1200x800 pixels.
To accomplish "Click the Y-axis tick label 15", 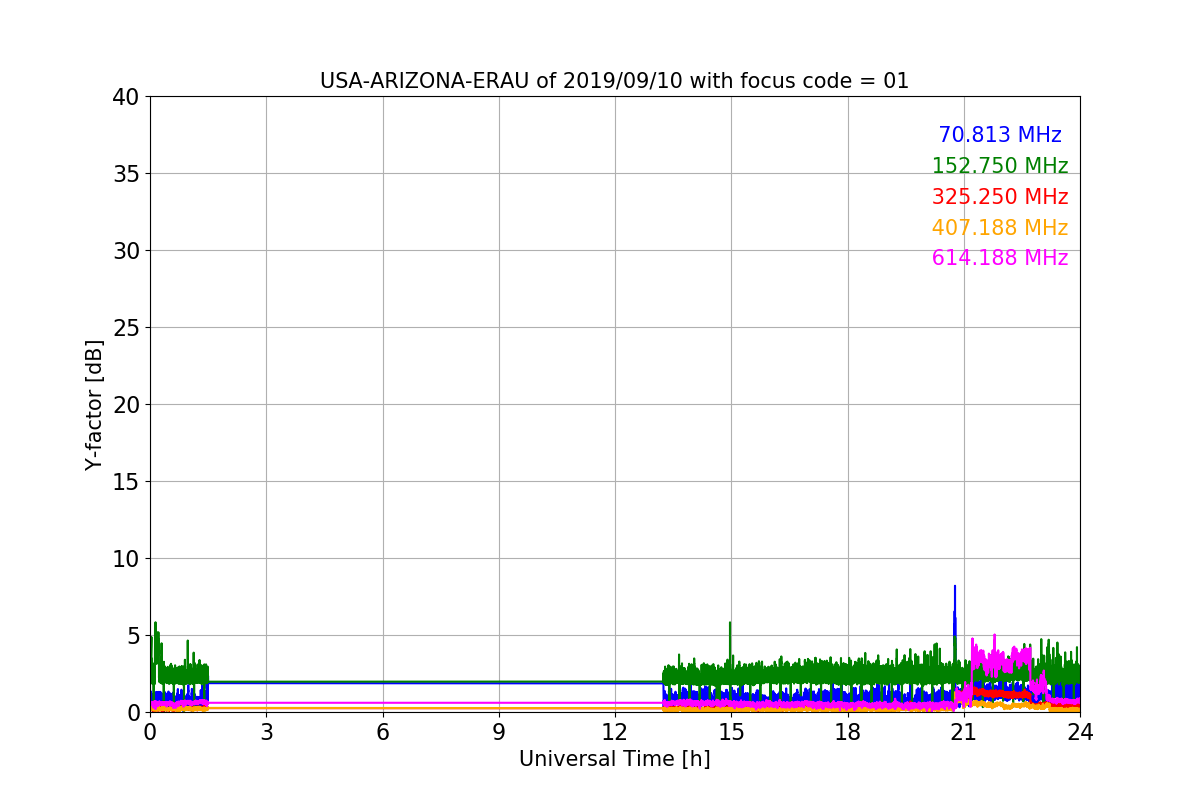I will (125, 482).
